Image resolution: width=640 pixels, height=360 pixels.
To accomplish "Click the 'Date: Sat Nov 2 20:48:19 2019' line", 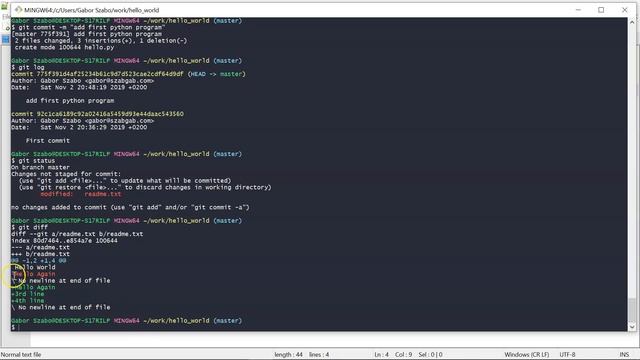I will tap(79, 87).
